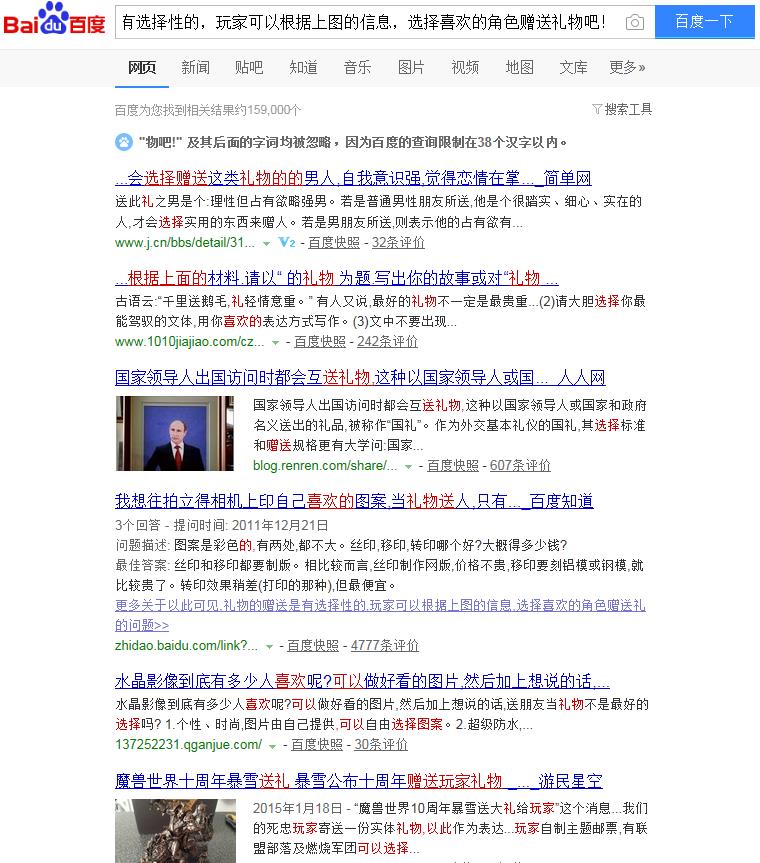Switch to the 图片 tab
760x863 pixels.
[411, 67]
